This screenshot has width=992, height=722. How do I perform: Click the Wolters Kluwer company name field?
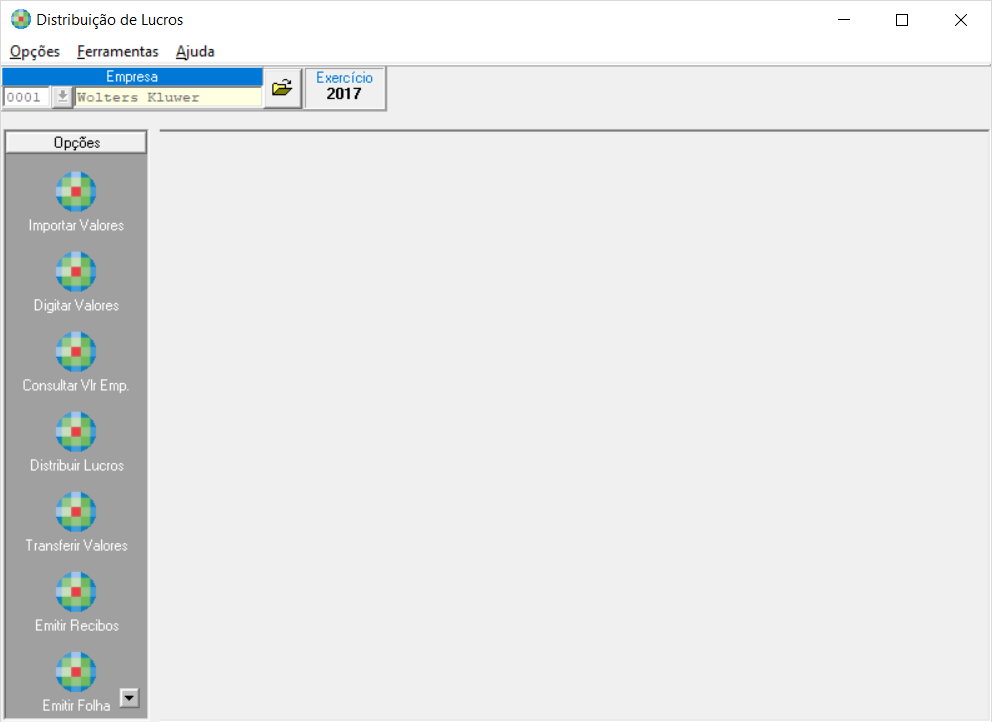(168, 97)
